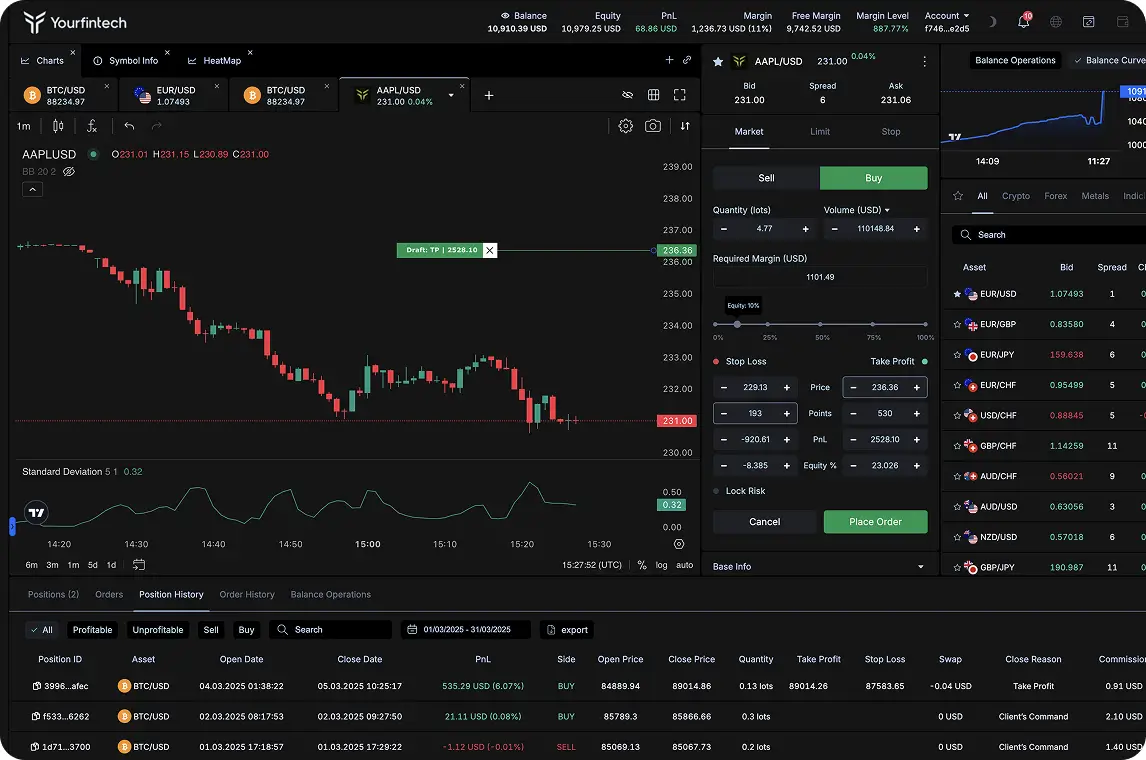The width and height of the screenshot is (1146, 760).
Task: Open the notifications bell
Action: [x=1023, y=21]
